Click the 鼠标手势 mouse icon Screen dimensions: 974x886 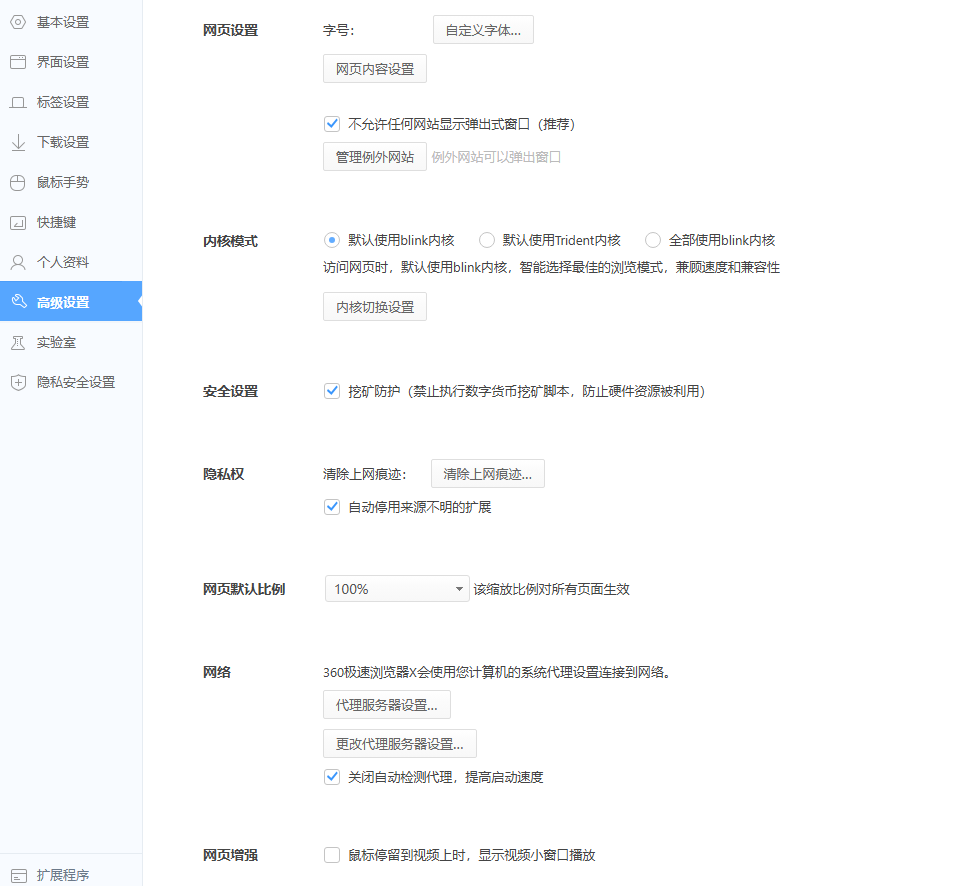pos(18,182)
